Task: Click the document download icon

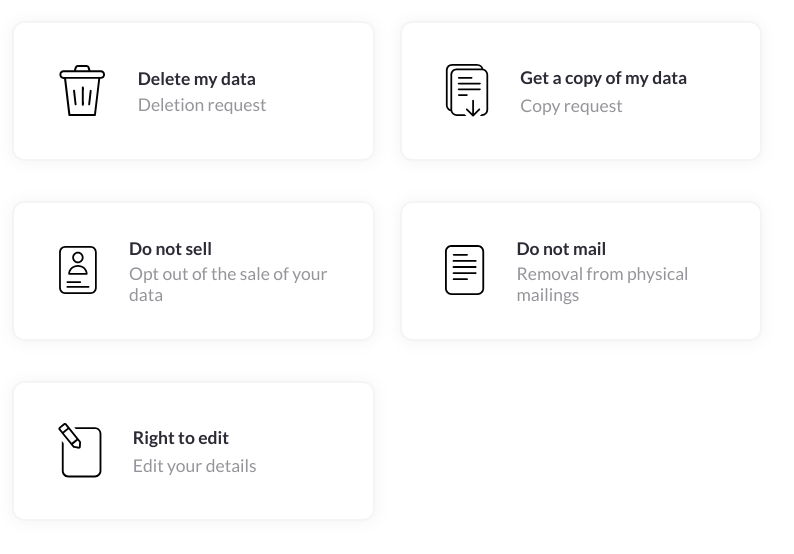Action: point(467,91)
